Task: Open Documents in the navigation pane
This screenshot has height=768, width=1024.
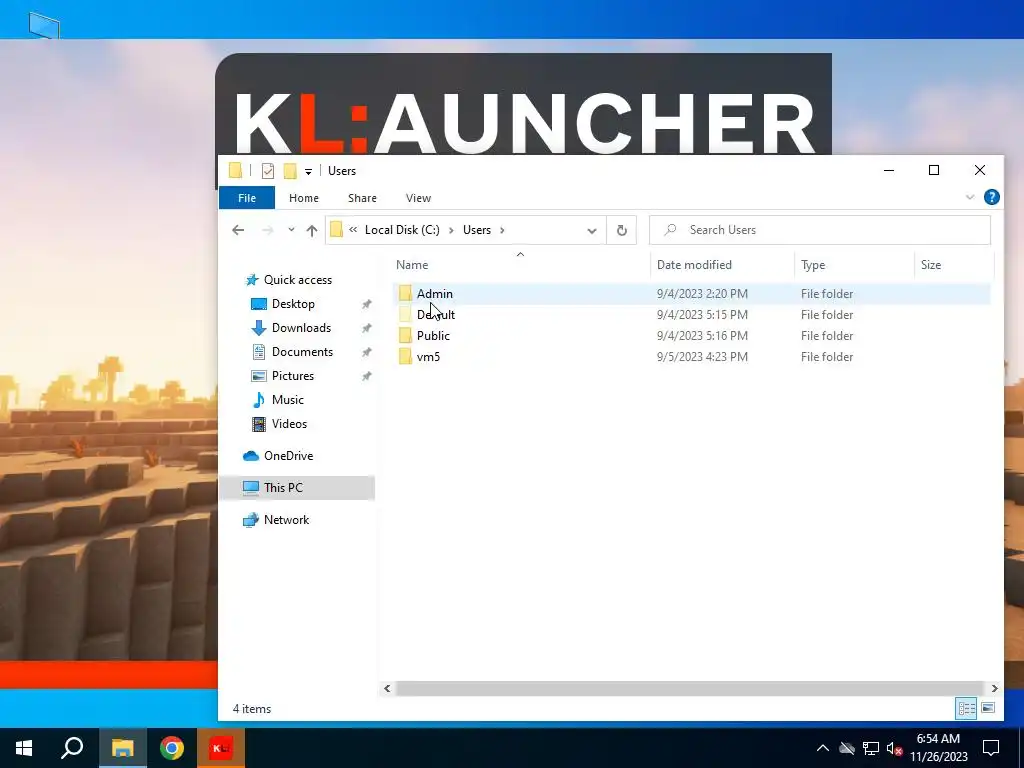Action: point(302,352)
